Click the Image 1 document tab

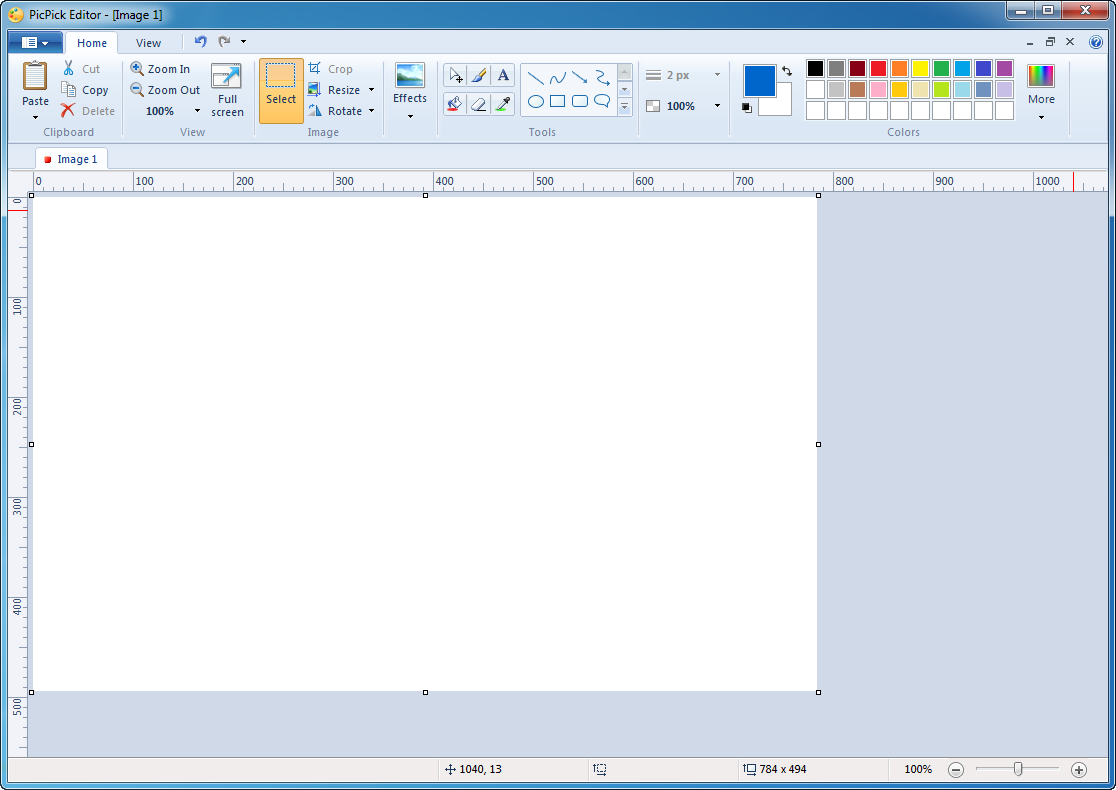tap(72, 159)
